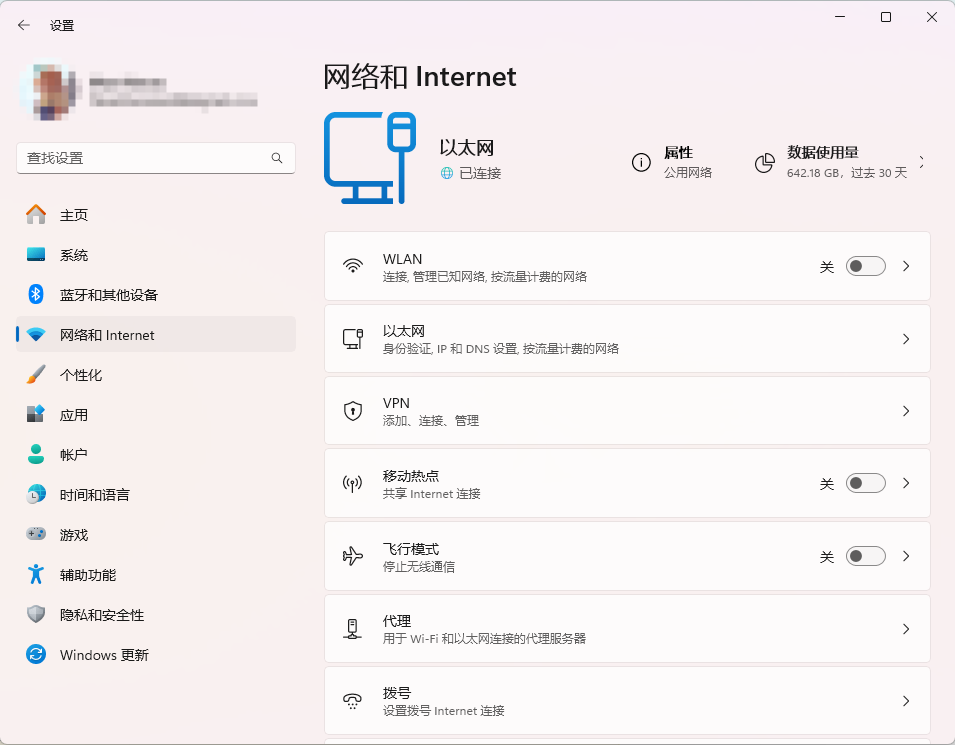
Task: Click the Ethernet row monitor icon
Action: [353, 339]
